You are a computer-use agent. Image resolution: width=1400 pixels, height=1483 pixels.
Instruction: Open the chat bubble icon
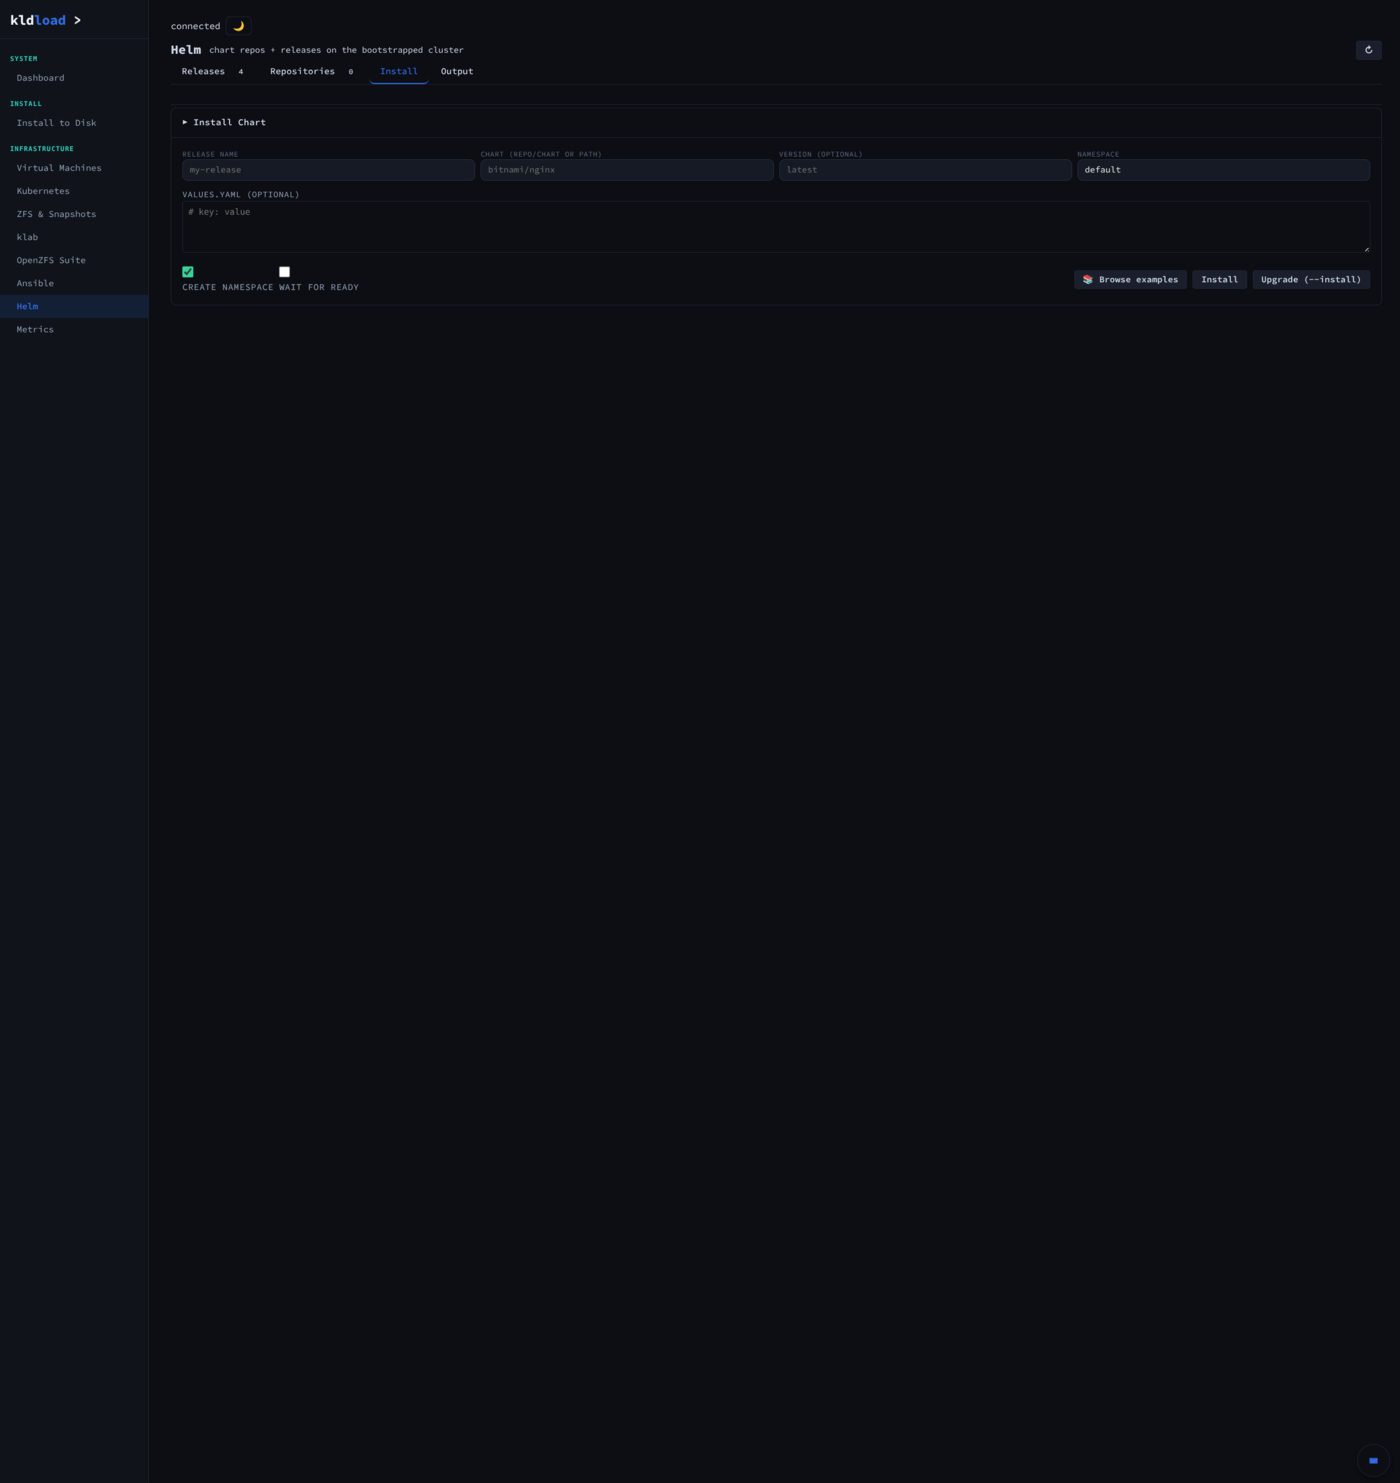coord(1373,1460)
